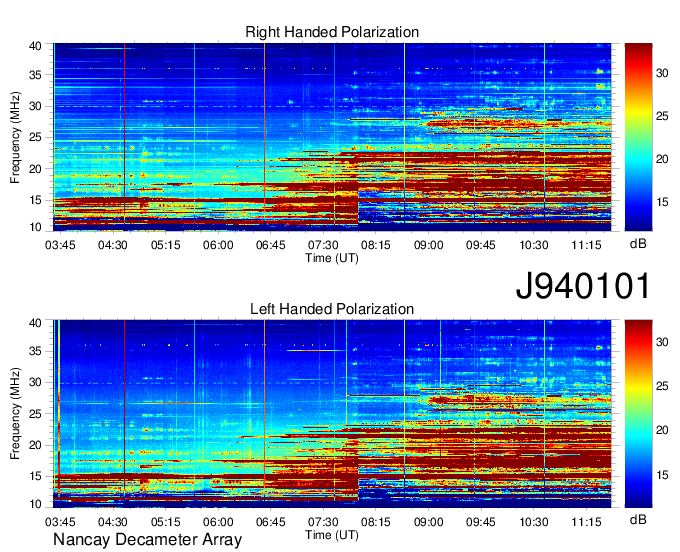This screenshot has width=680, height=552.
Task: Click the color scale bar beside the Right Handed plot
Action: [x=638, y=137]
